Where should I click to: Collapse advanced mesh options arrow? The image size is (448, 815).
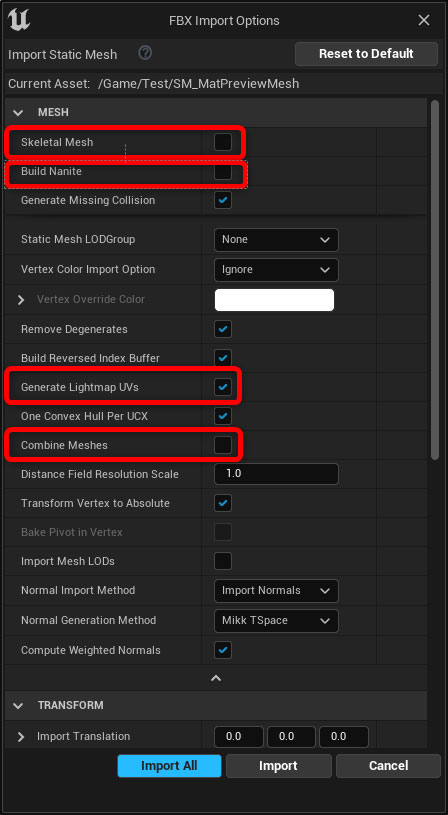pyautogui.click(x=216, y=678)
